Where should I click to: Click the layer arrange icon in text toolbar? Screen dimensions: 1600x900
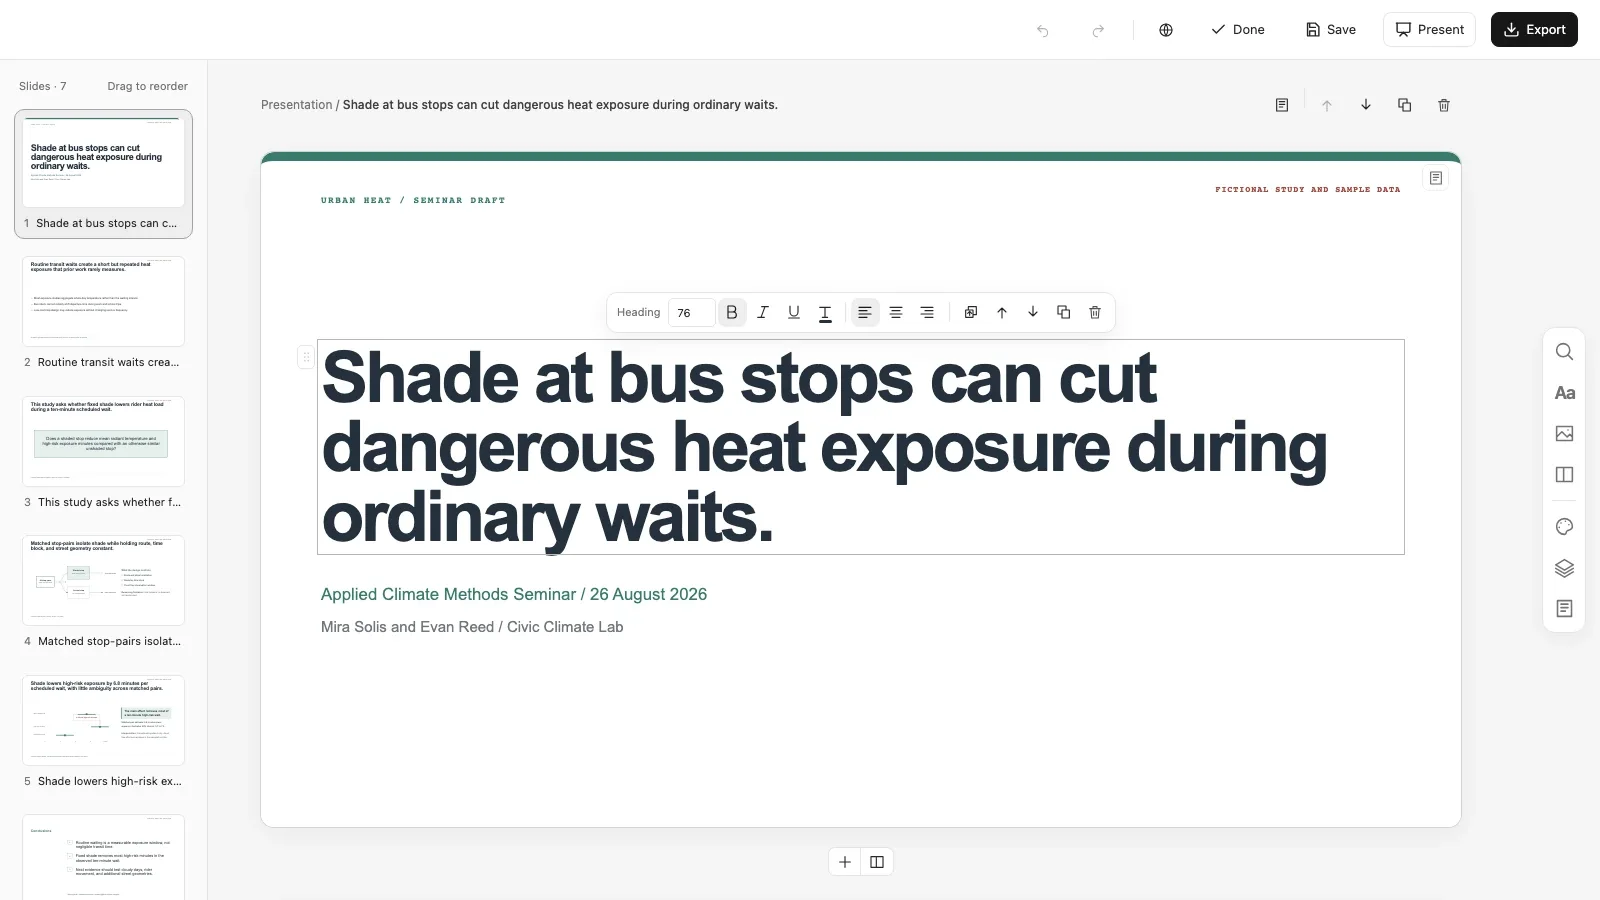[970, 312]
